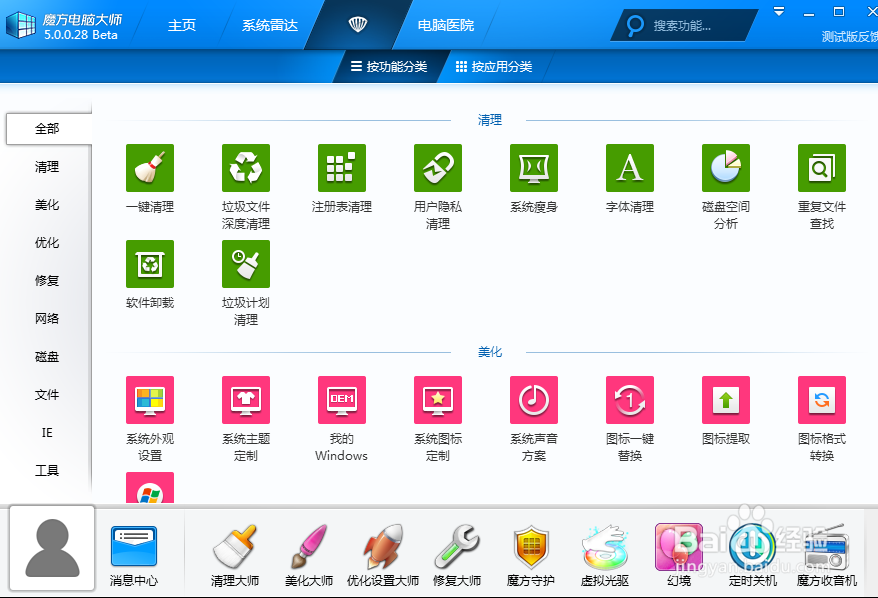Open the 字体清理 font cleaner
This screenshot has width=878, height=598.
click(x=629, y=167)
